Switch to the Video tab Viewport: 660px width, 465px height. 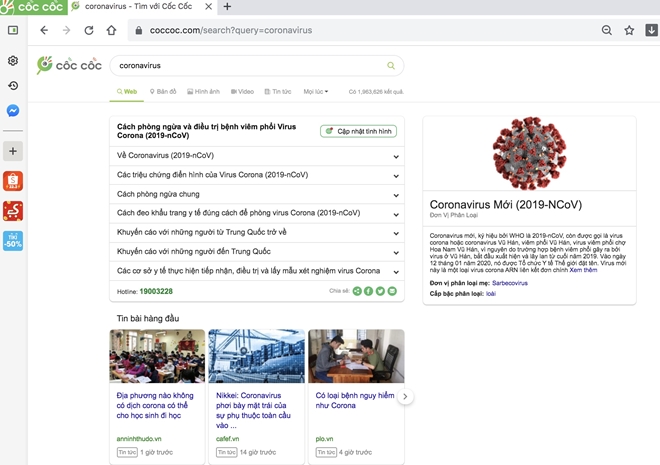click(242, 91)
